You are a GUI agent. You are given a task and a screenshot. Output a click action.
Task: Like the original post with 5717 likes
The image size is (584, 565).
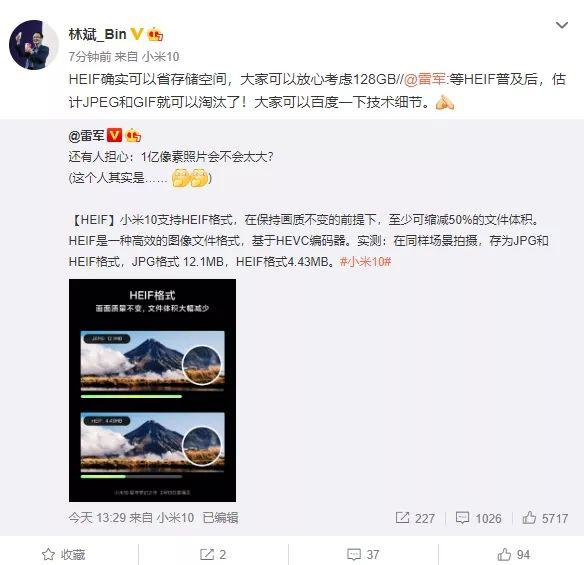(545, 518)
